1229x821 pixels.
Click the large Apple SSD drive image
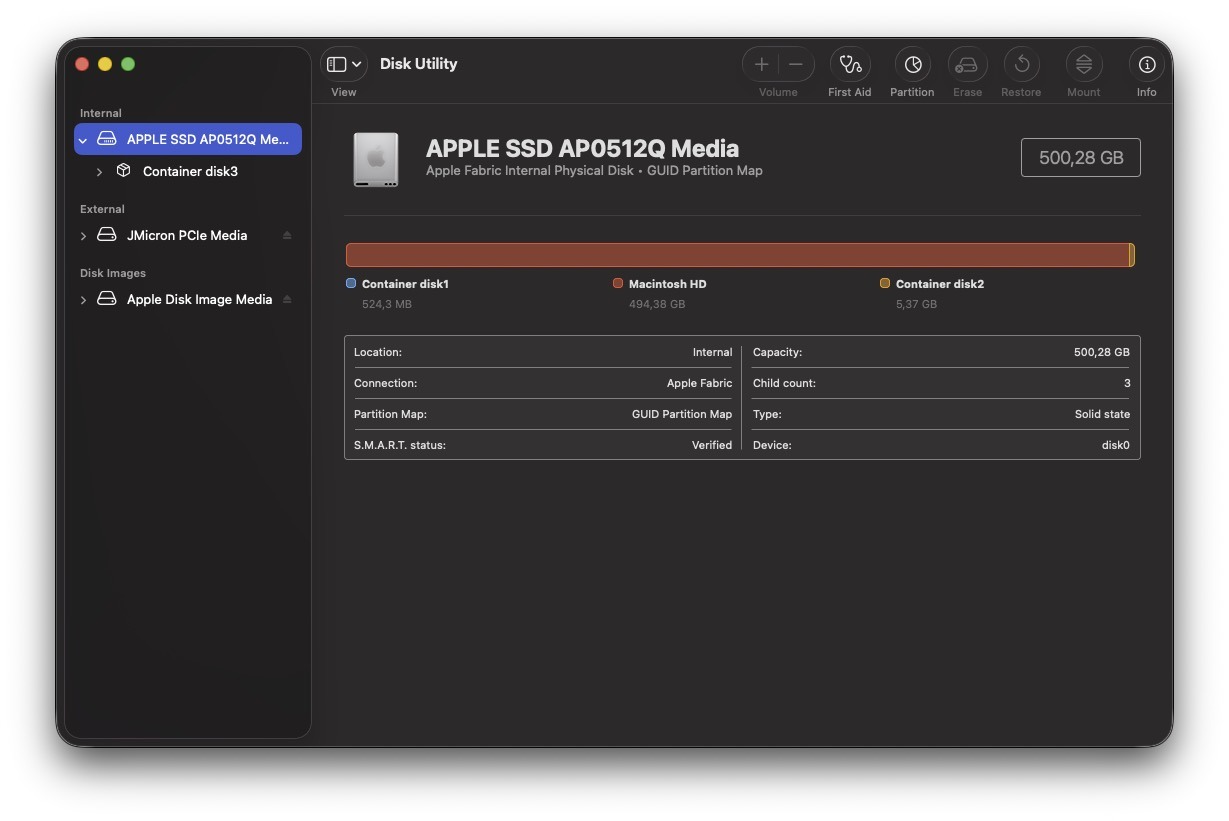pos(376,159)
